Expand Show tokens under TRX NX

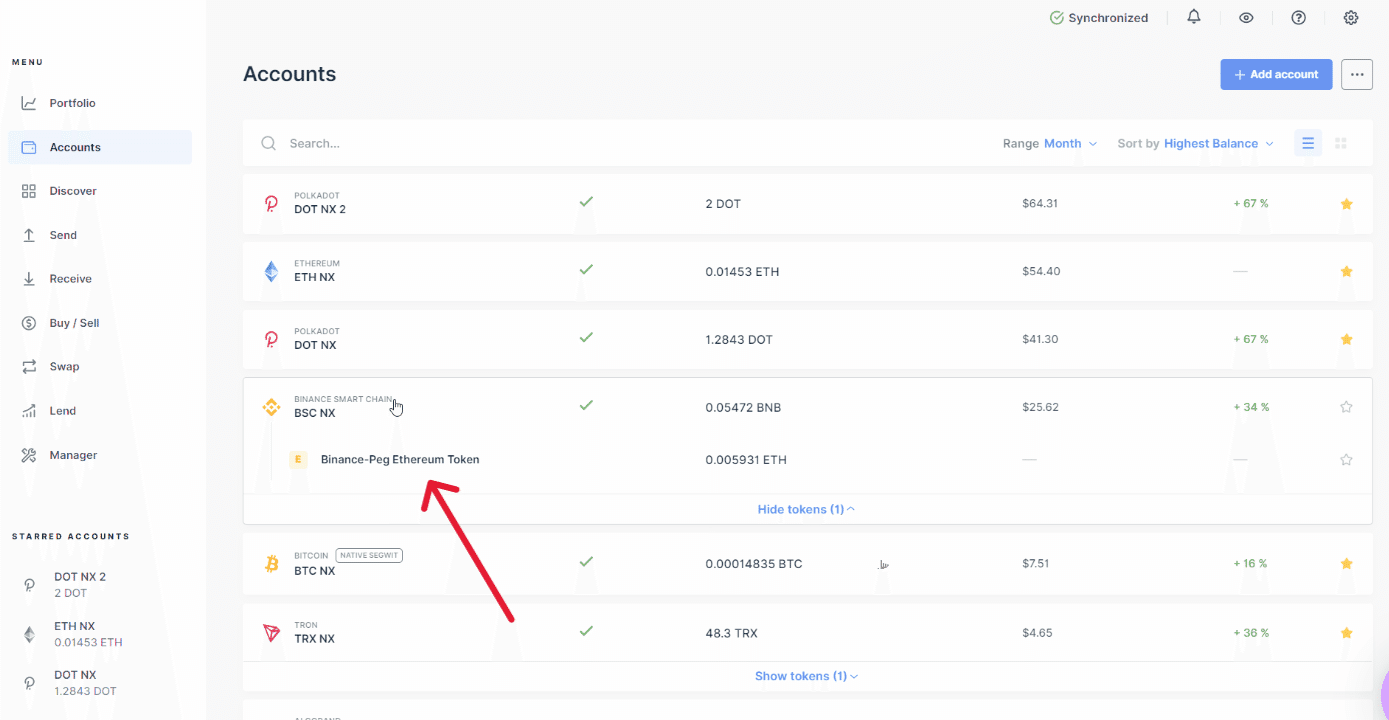[806, 676]
